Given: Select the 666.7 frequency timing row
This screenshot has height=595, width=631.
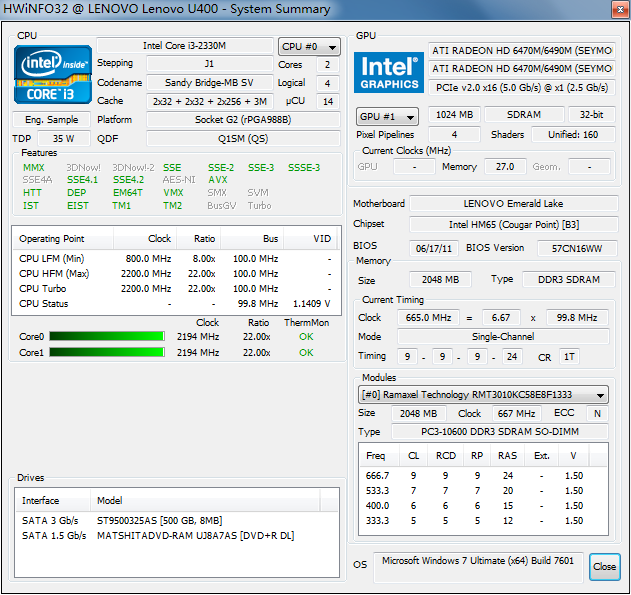Looking at the screenshot, I should [470, 476].
